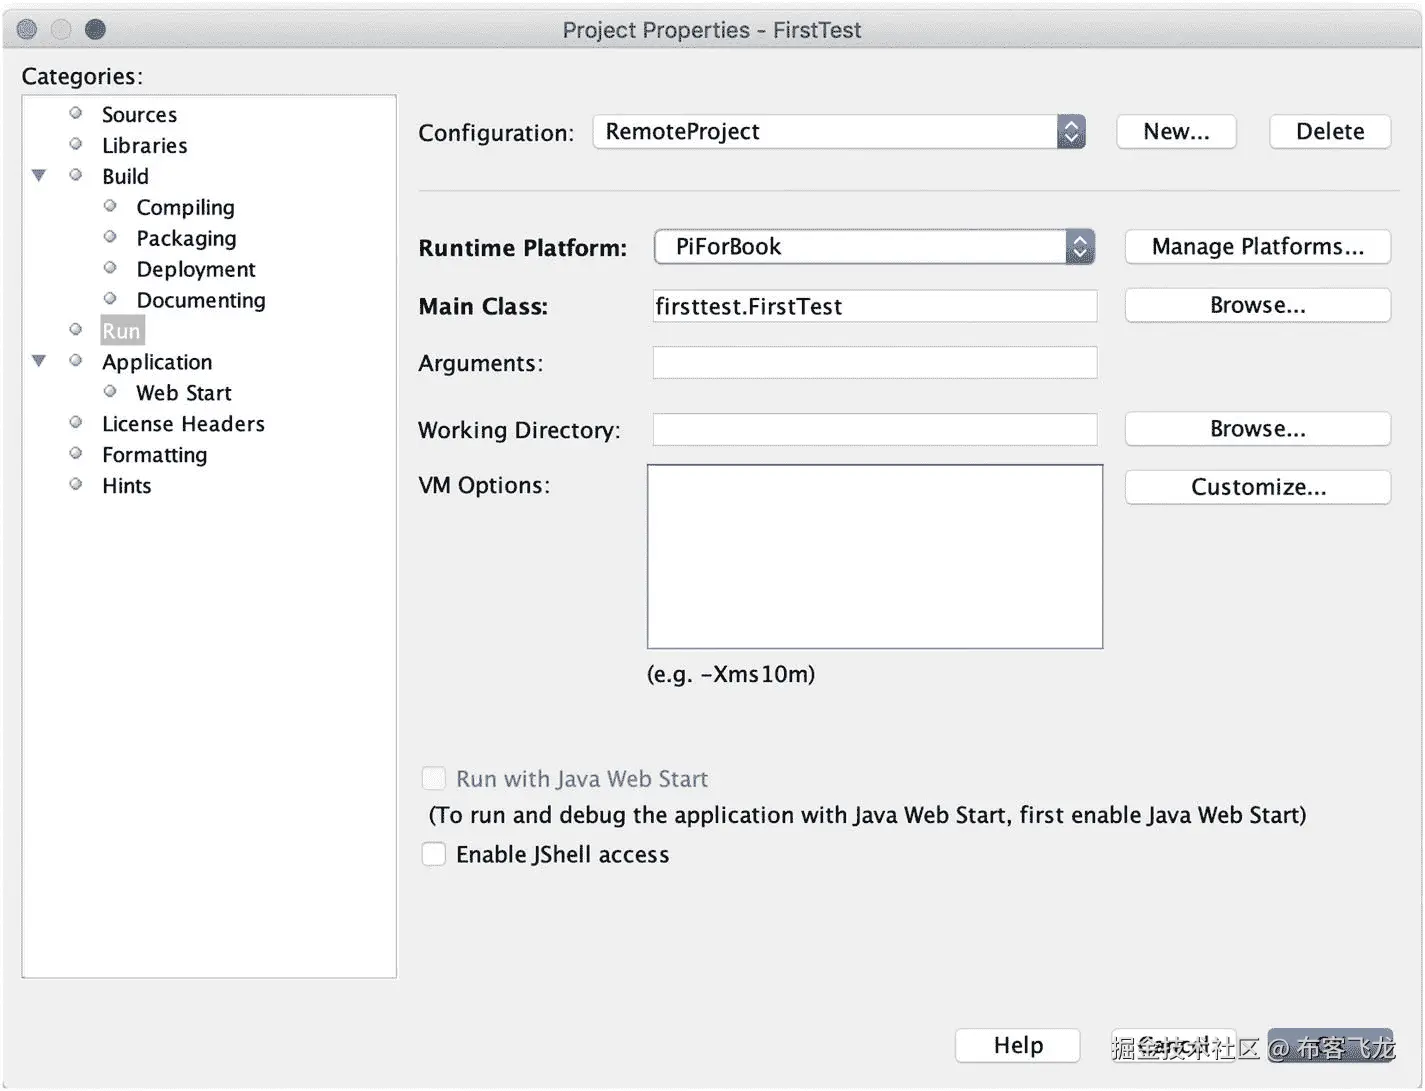Viewport: 1425px width, 1091px height.
Task: Click the Web Start node bullet icon
Action: coord(110,392)
